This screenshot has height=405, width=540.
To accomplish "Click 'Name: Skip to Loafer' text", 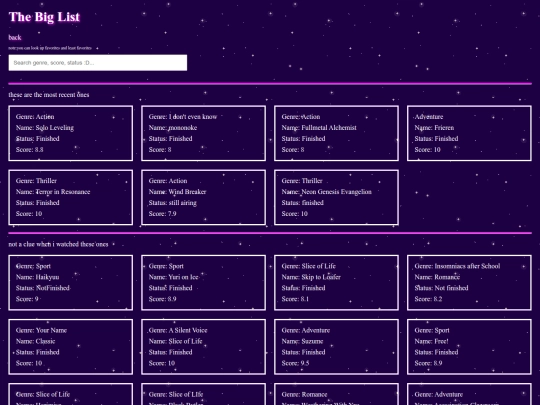I will point(311,277).
